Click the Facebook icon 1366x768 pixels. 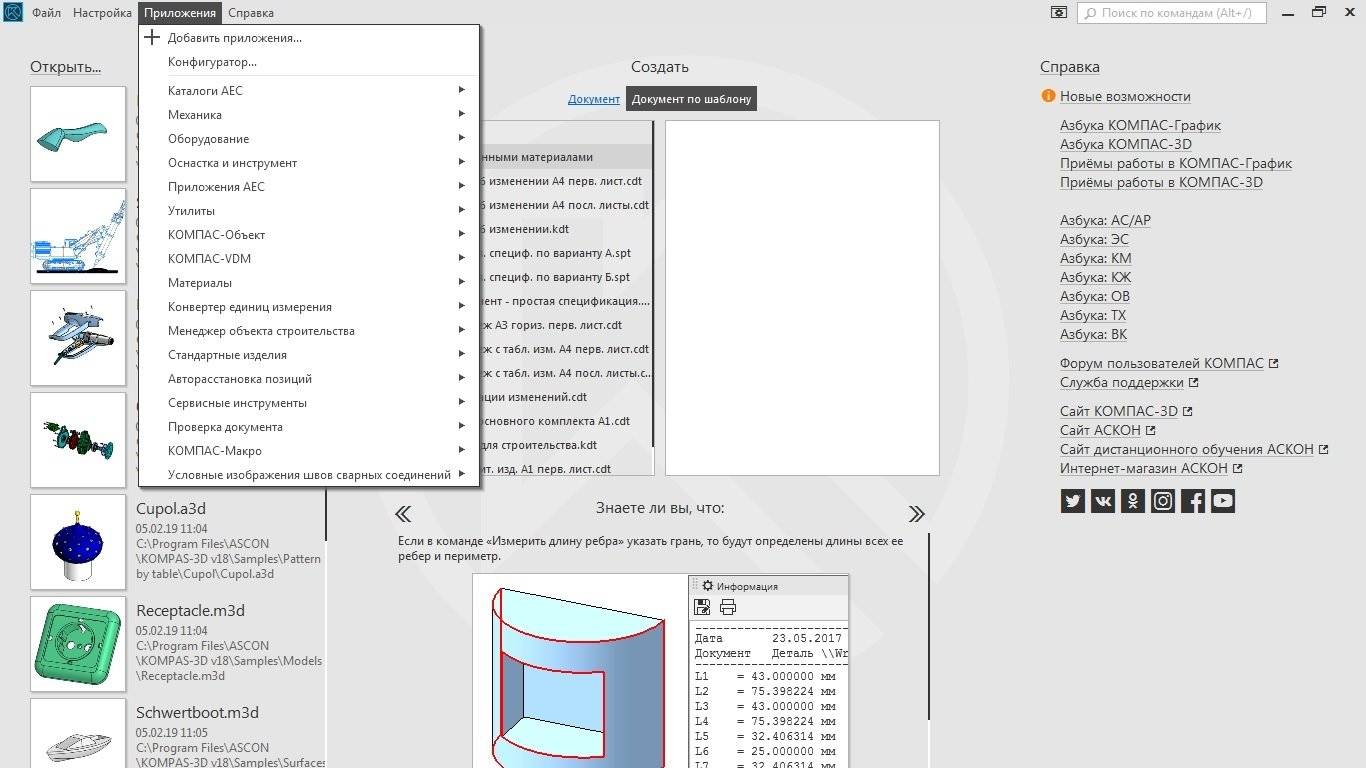click(x=1193, y=501)
